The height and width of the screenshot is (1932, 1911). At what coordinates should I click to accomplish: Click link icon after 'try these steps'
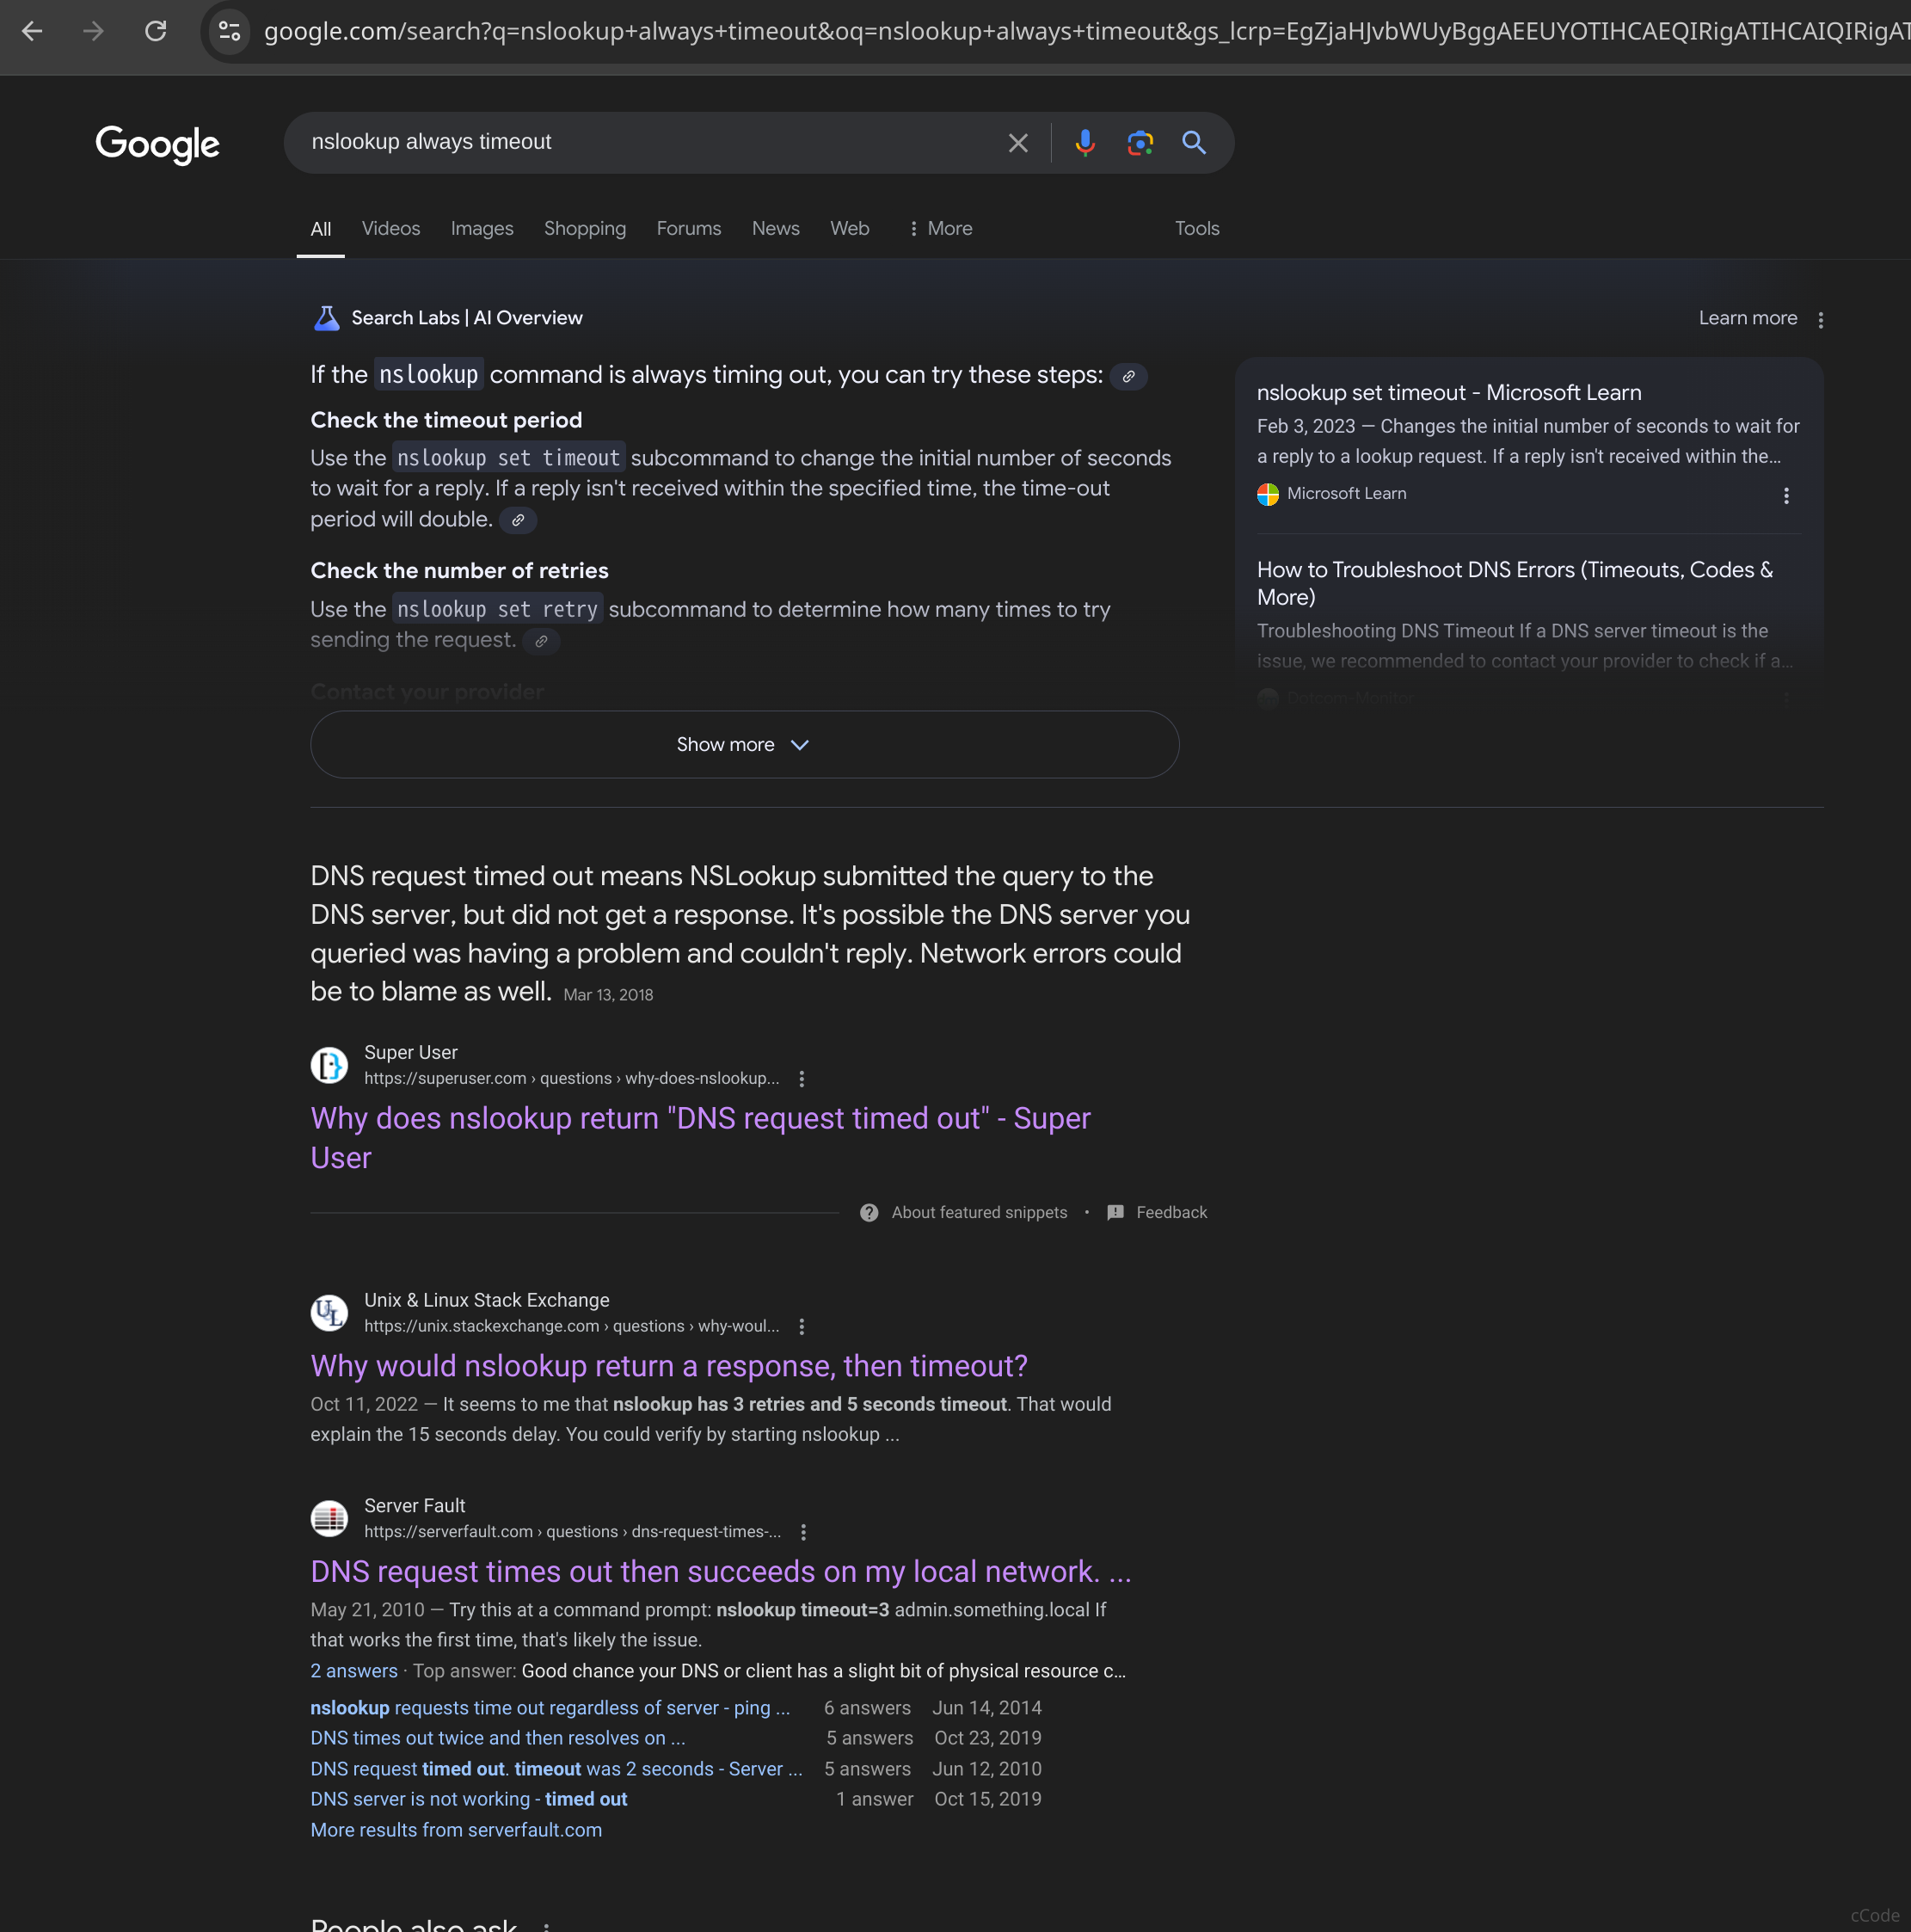[x=1128, y=376]
